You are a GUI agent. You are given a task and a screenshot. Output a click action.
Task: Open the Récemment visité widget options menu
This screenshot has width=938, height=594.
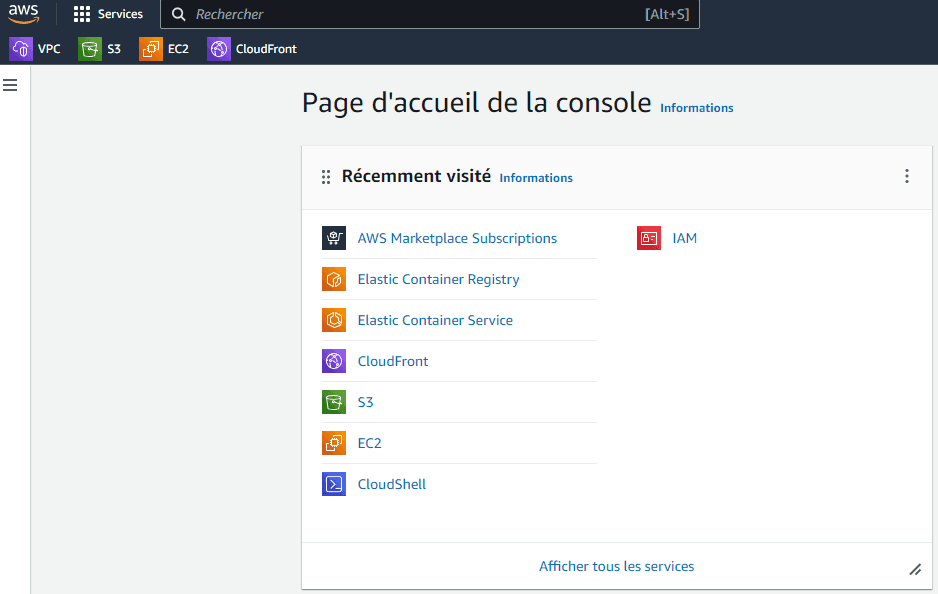click(x=907, y=176)
